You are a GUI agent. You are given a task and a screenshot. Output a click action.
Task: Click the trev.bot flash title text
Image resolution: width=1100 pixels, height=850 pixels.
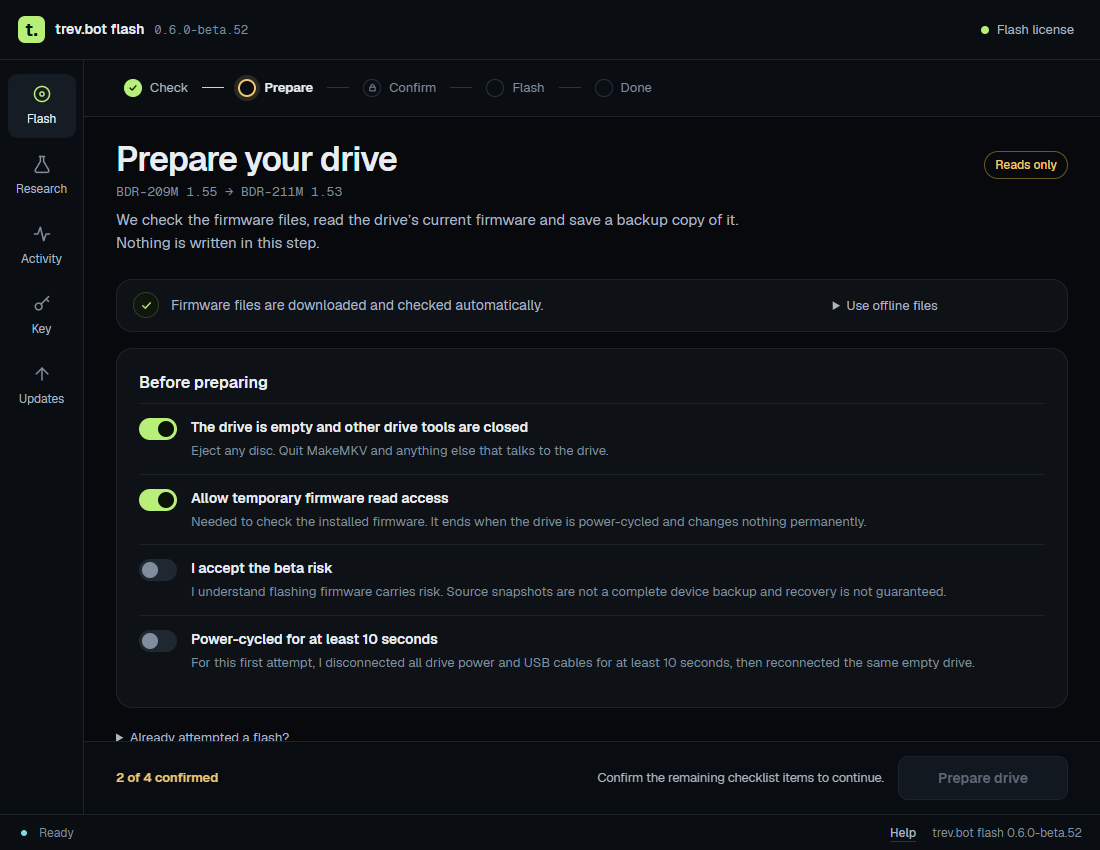[100, 29]
